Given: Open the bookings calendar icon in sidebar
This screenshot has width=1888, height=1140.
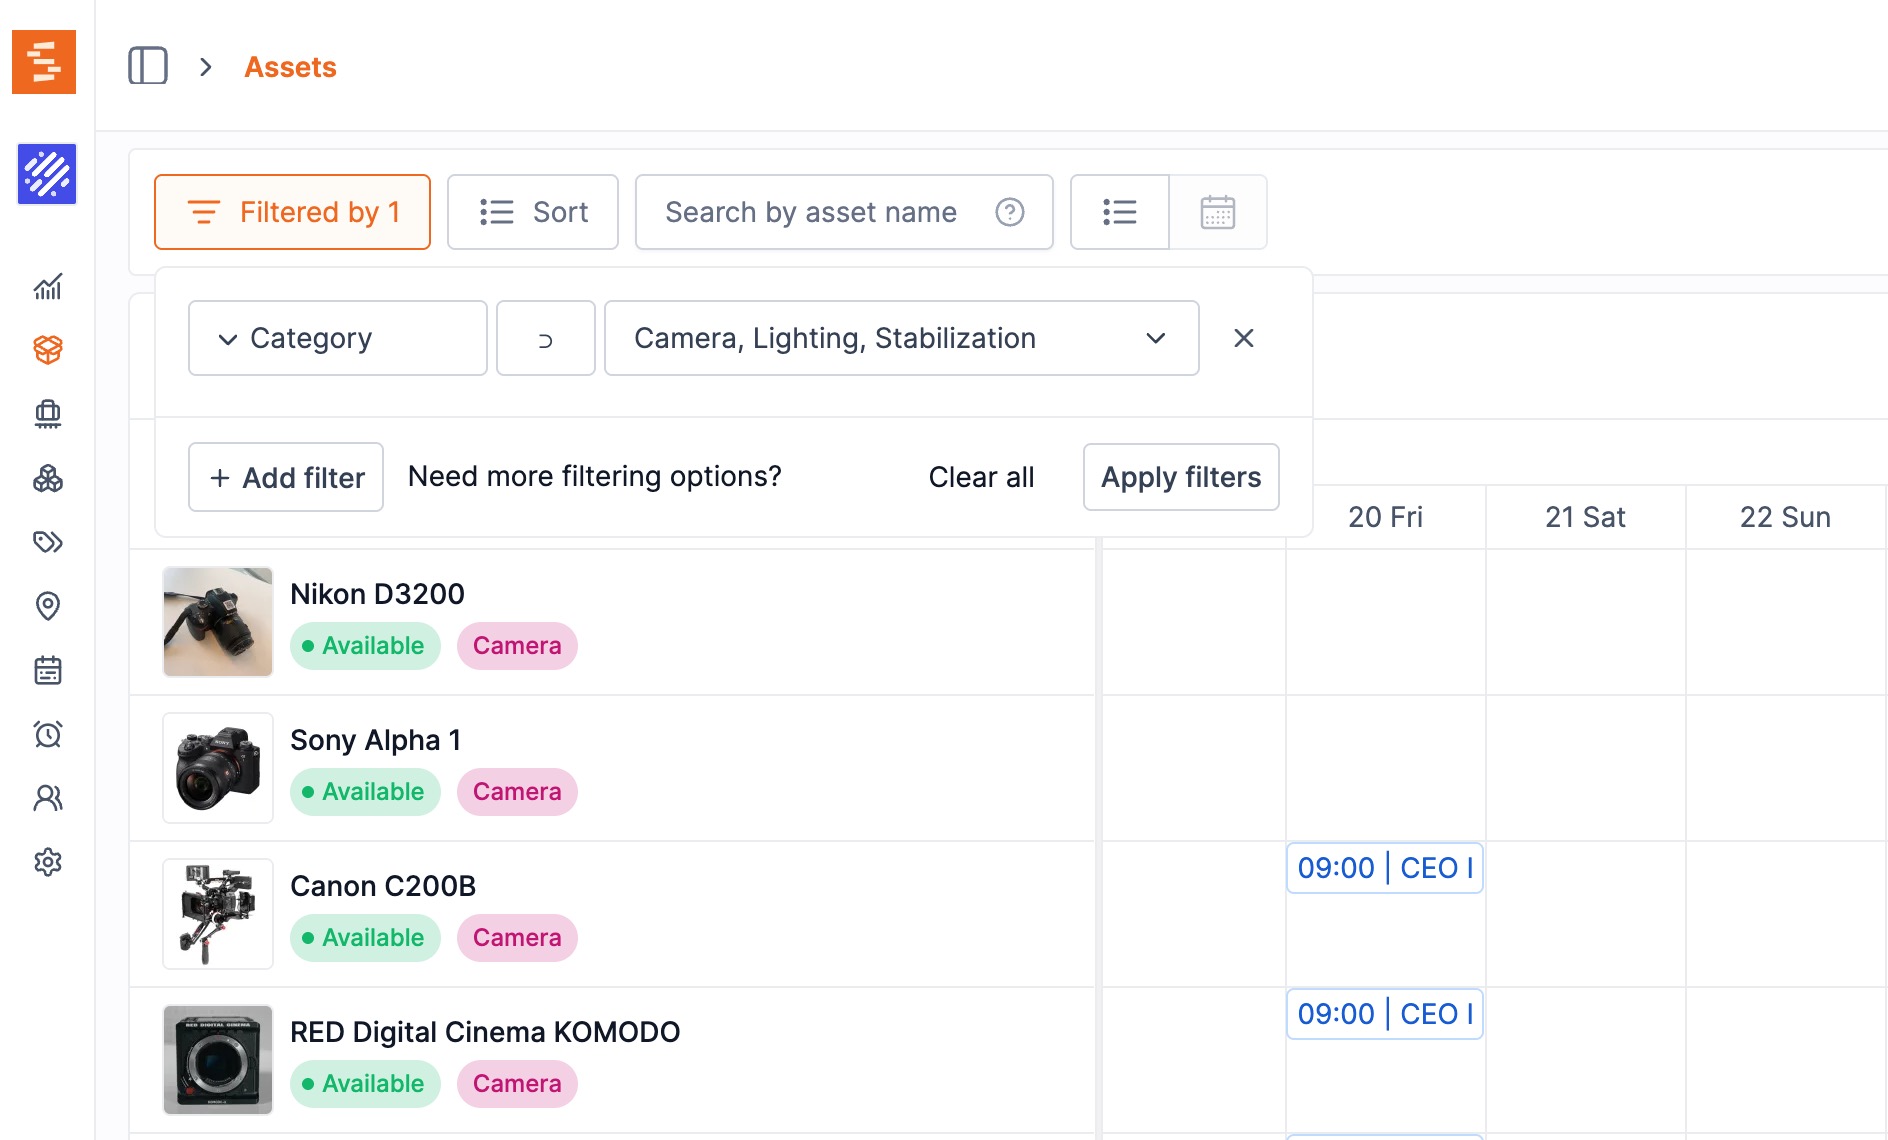Looking at the screenshot, I should (x=47, y=670).
